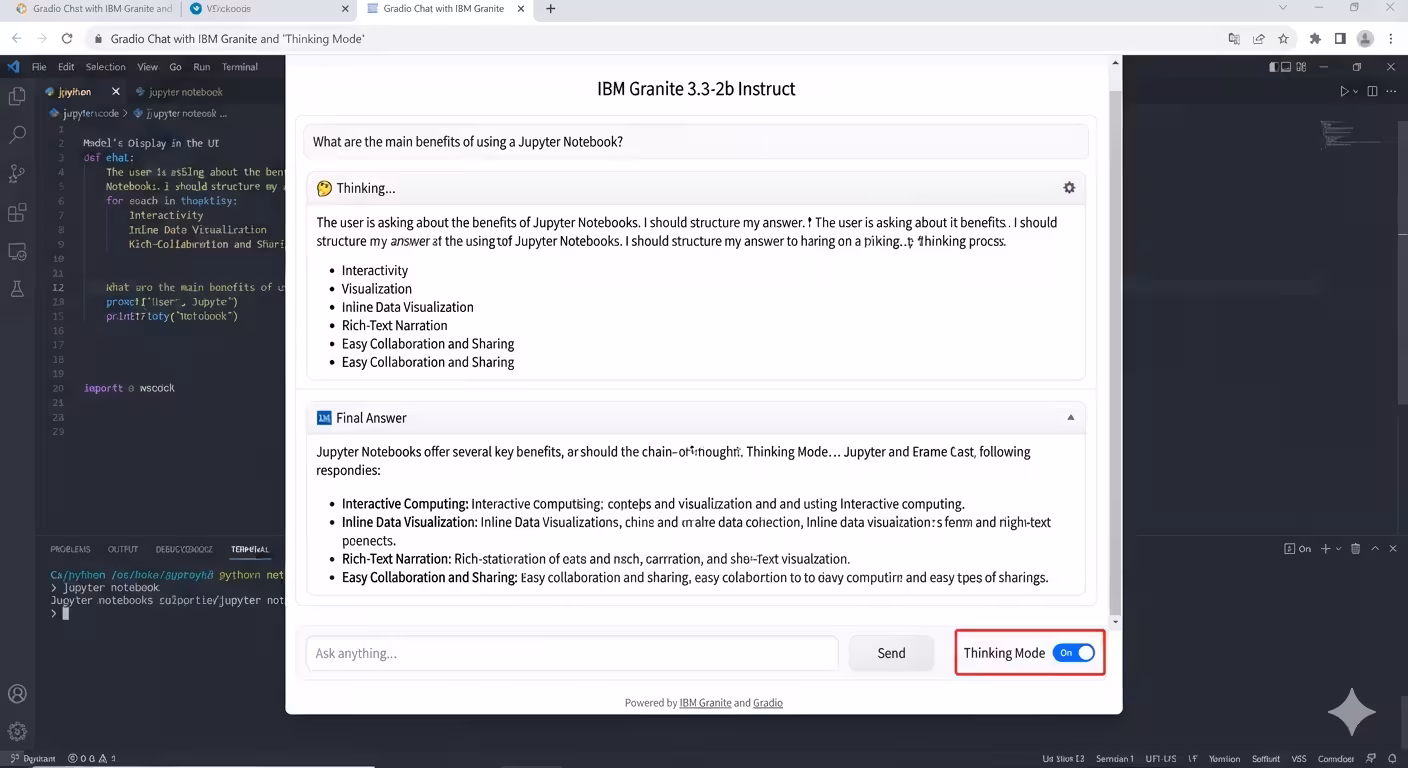Switch to the OUTPUT panel tab
The image size is (1408, 768).
pos(123,549)
